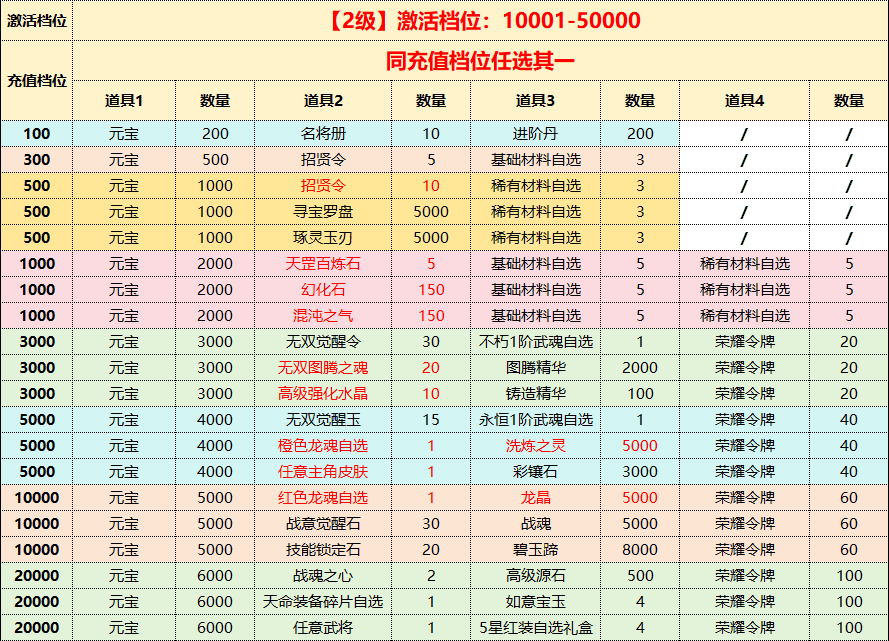Click the red 龙晶 cell
The width and height of the screenshot is (889, 641).
pyautogui.click(x=535, y=498)
